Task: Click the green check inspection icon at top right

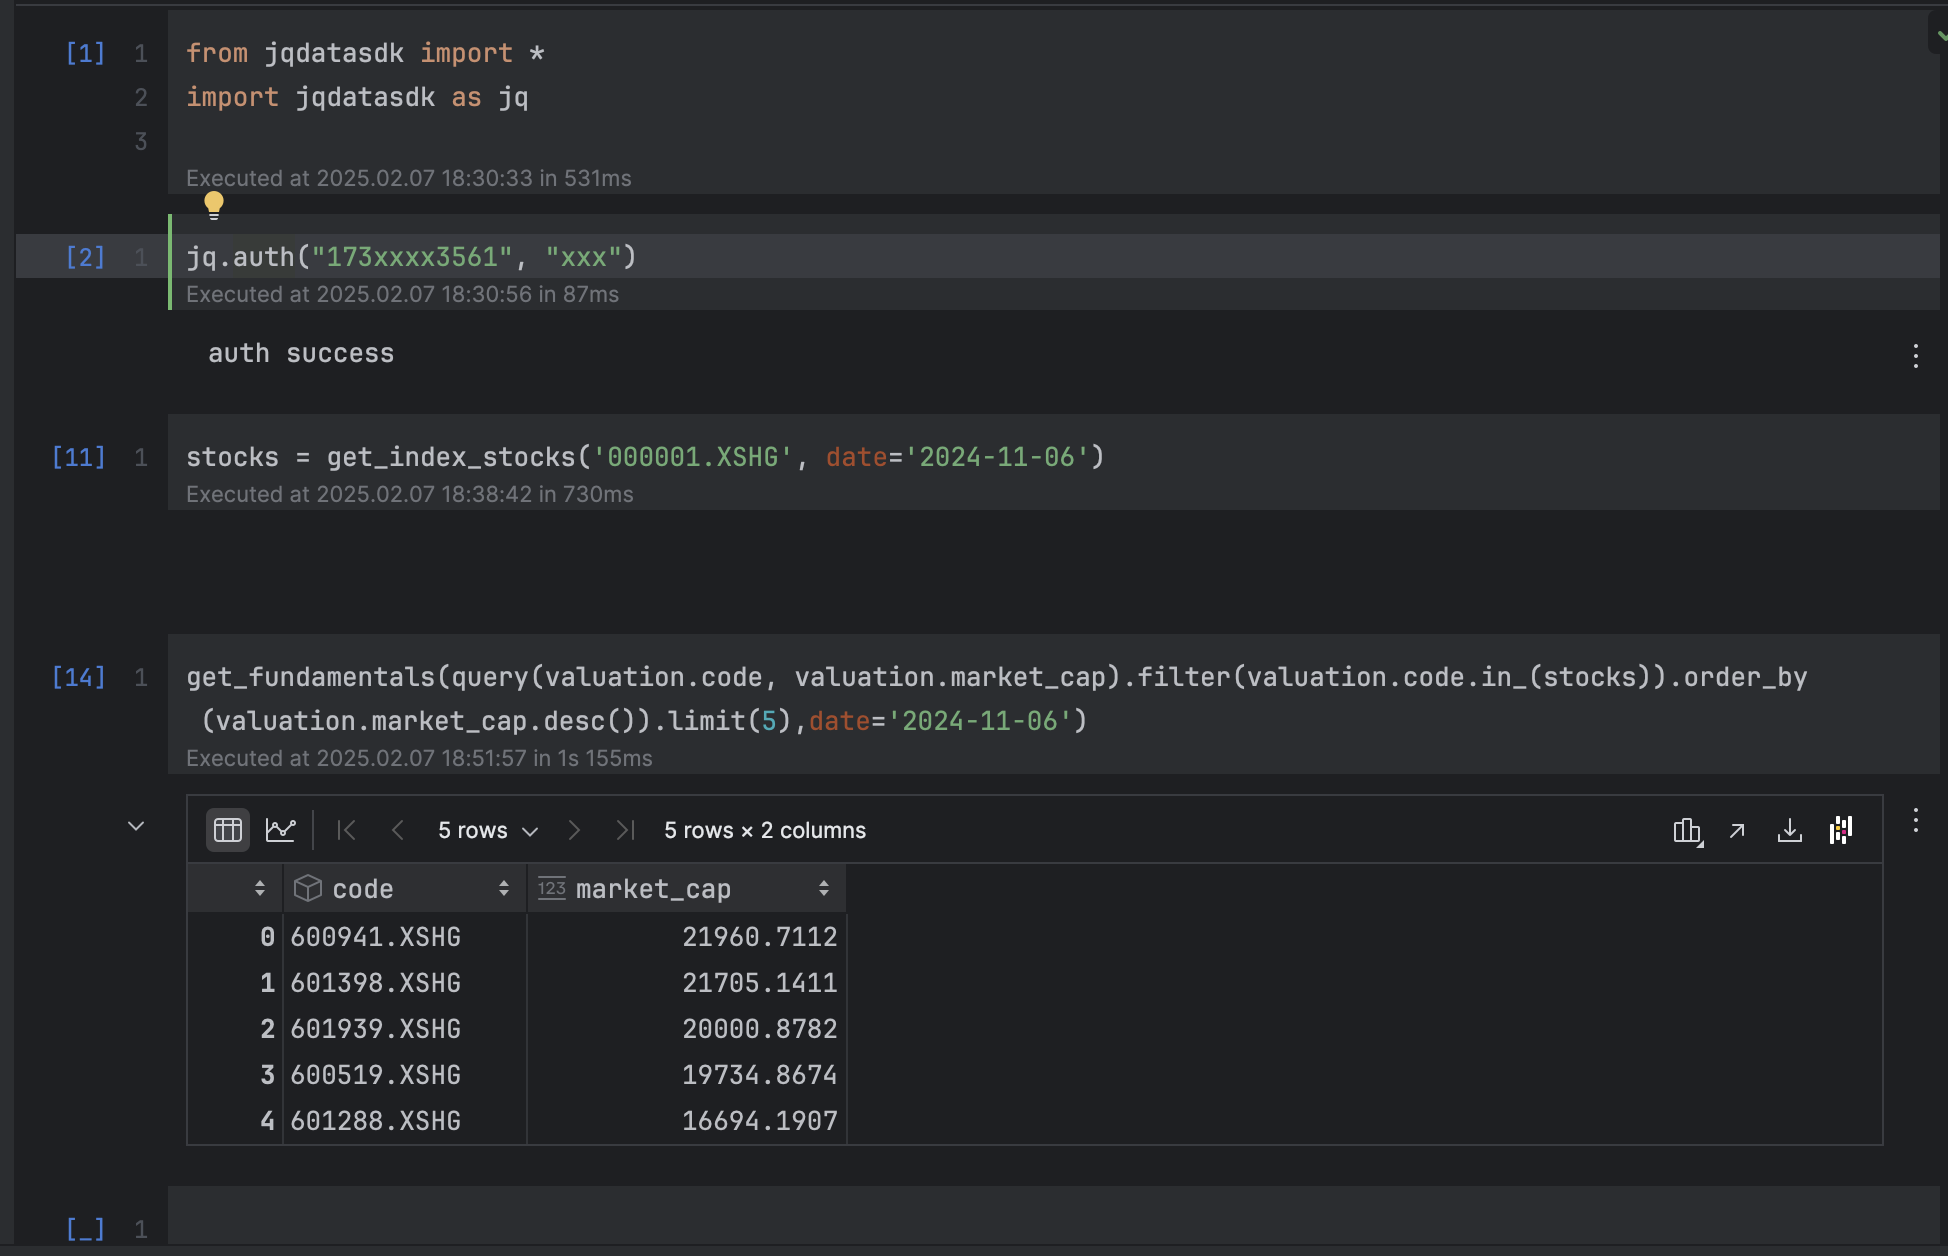Action: (1940, 34)
